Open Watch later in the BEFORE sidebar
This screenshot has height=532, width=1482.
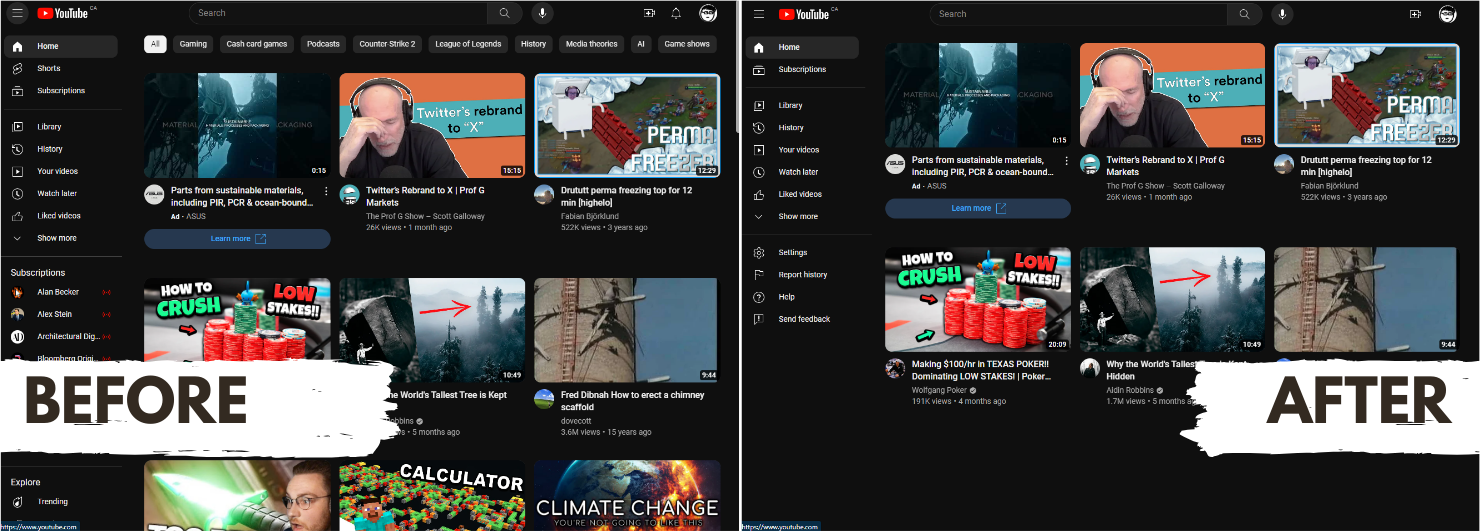click(61, 193)
